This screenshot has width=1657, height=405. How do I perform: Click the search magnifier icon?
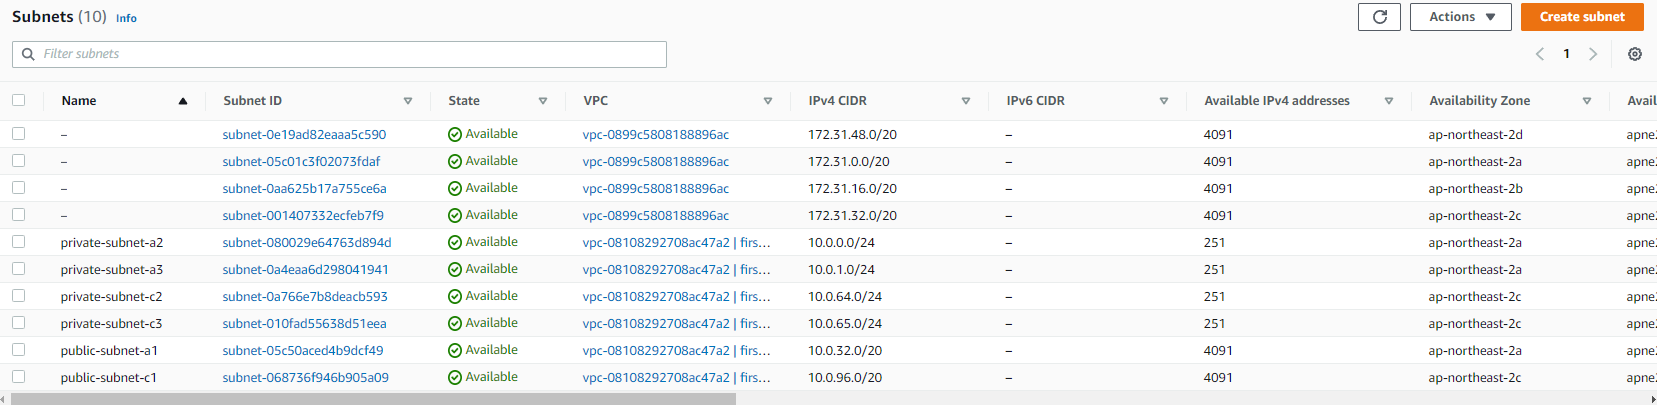pos(28,54)
